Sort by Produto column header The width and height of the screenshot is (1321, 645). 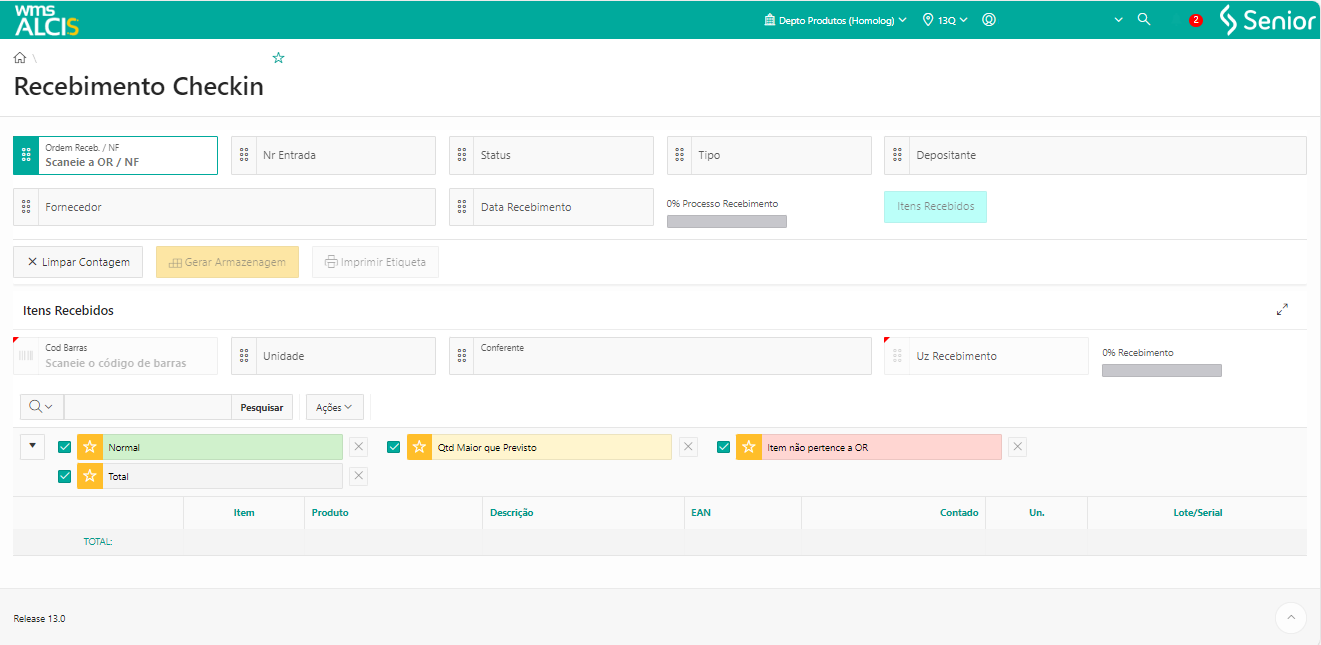[x=330, y=512]
